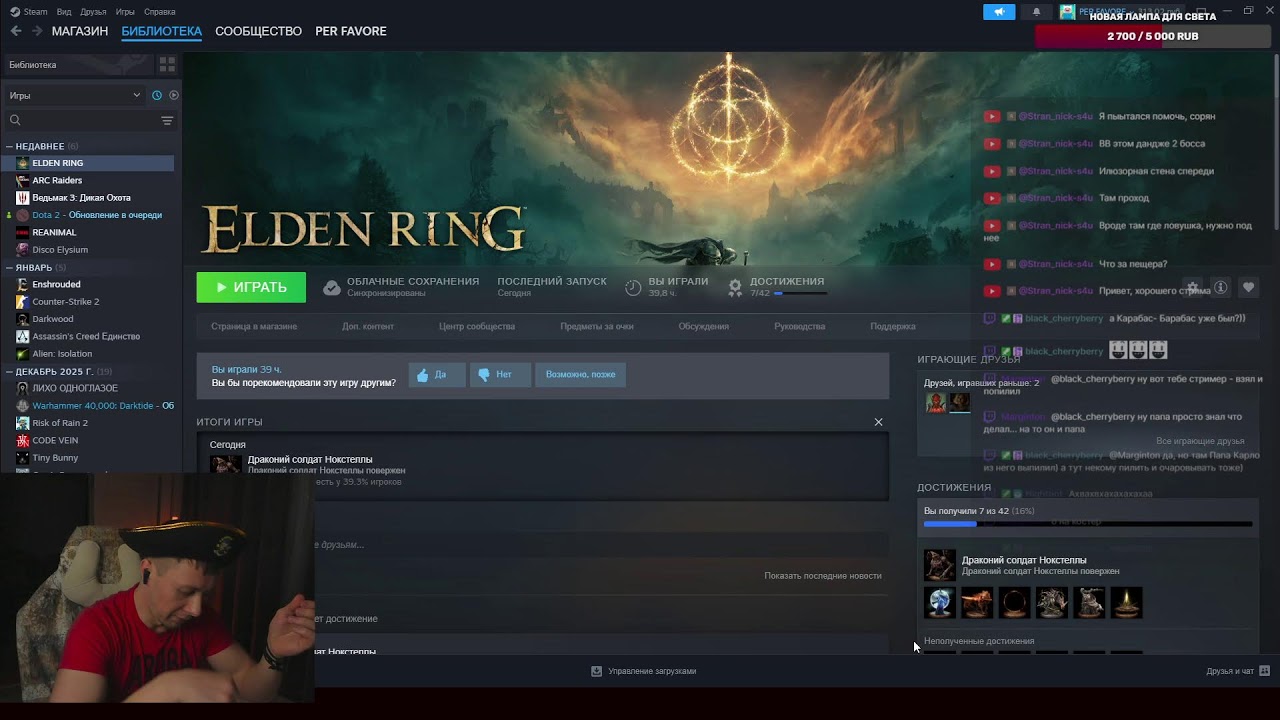Choose Нет for the recommendation

500,375
